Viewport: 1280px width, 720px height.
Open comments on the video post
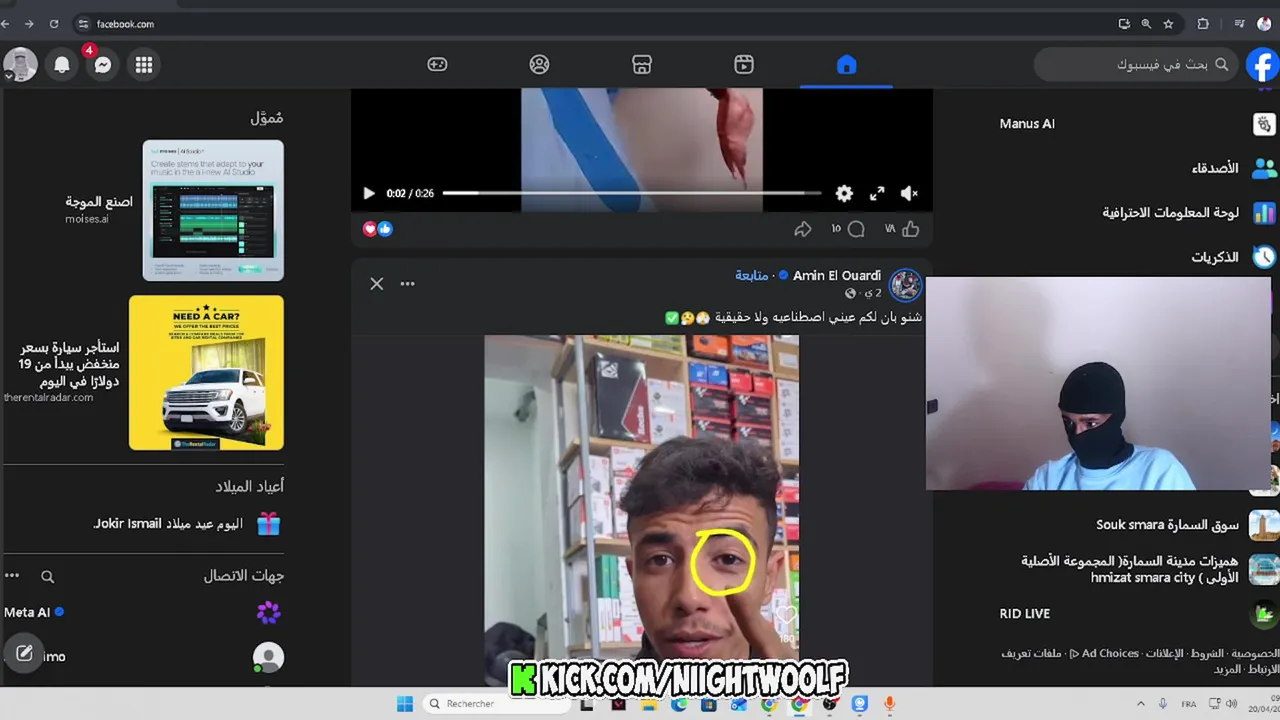(856, 229)
